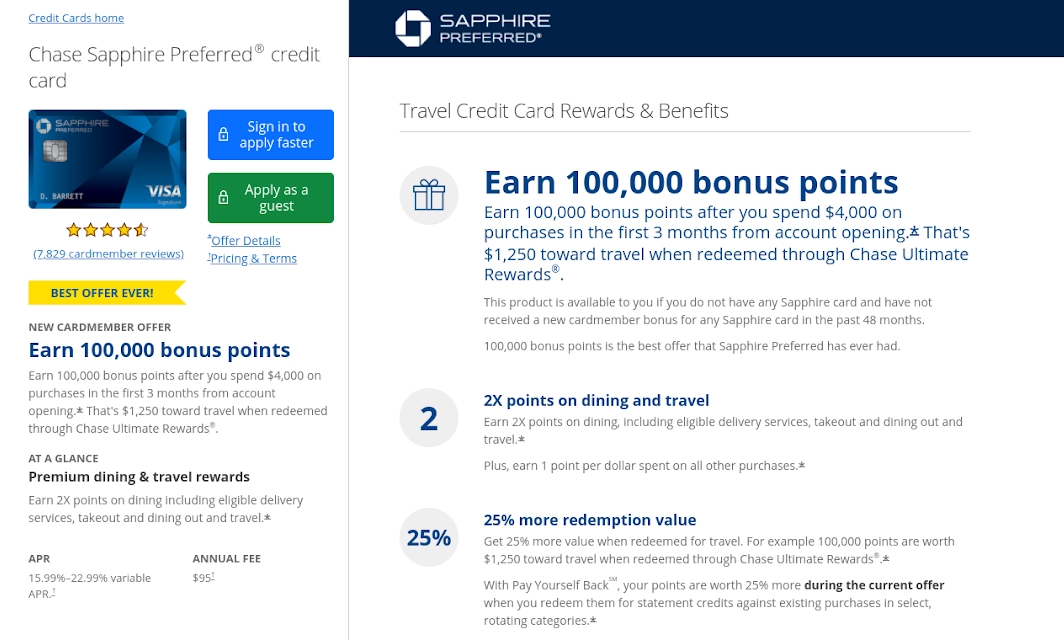Click the lock icon on the blue sign-in button
Image resolution: width=1064 pixels, height=640 pixels.
pos(221,134)
